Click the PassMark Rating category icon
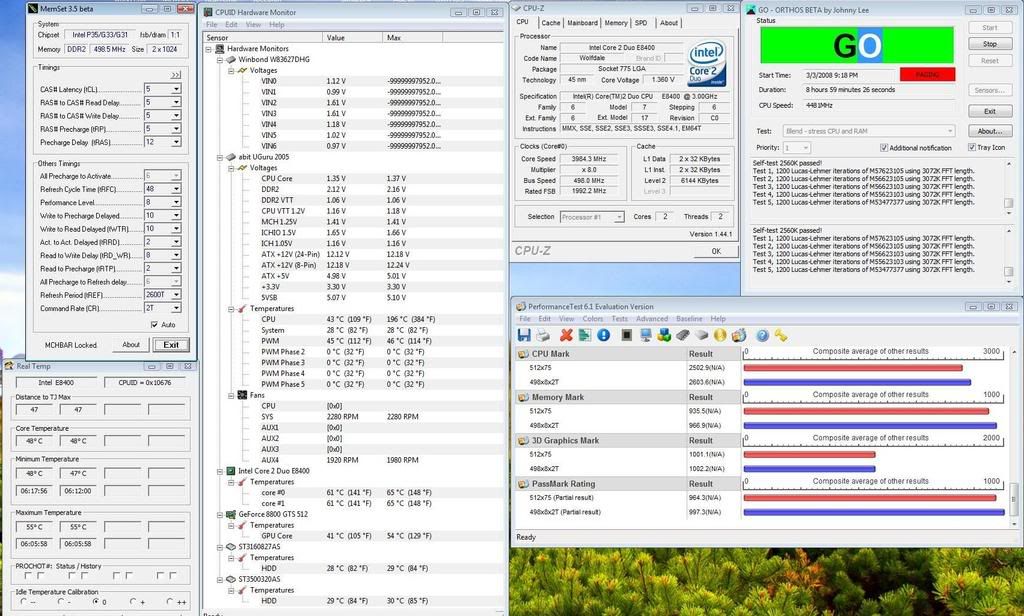This screenshot has width=1024, height=616. 523,484
